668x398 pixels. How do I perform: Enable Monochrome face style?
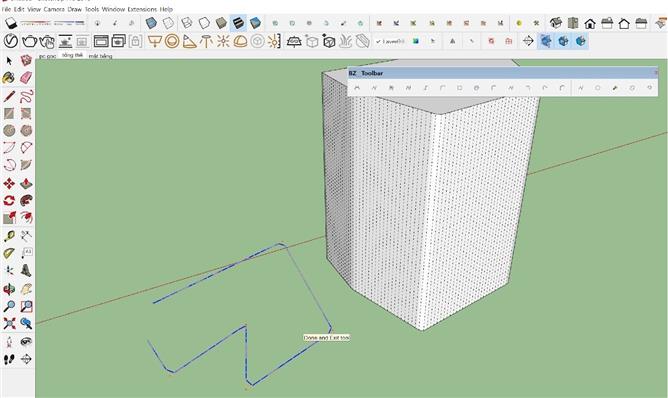[255, 23]
